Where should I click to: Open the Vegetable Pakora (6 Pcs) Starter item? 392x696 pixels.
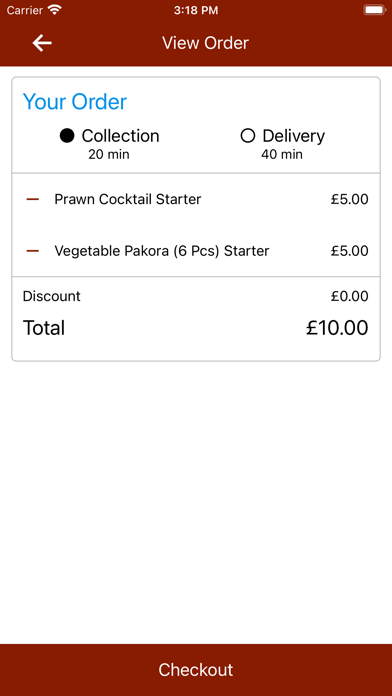click(x=162, y=251)
